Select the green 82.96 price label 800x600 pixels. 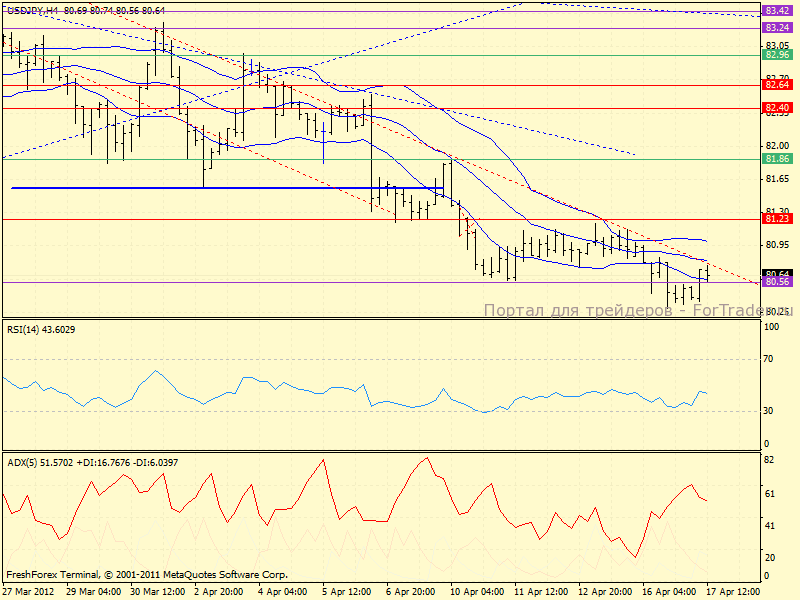[777, 56]
